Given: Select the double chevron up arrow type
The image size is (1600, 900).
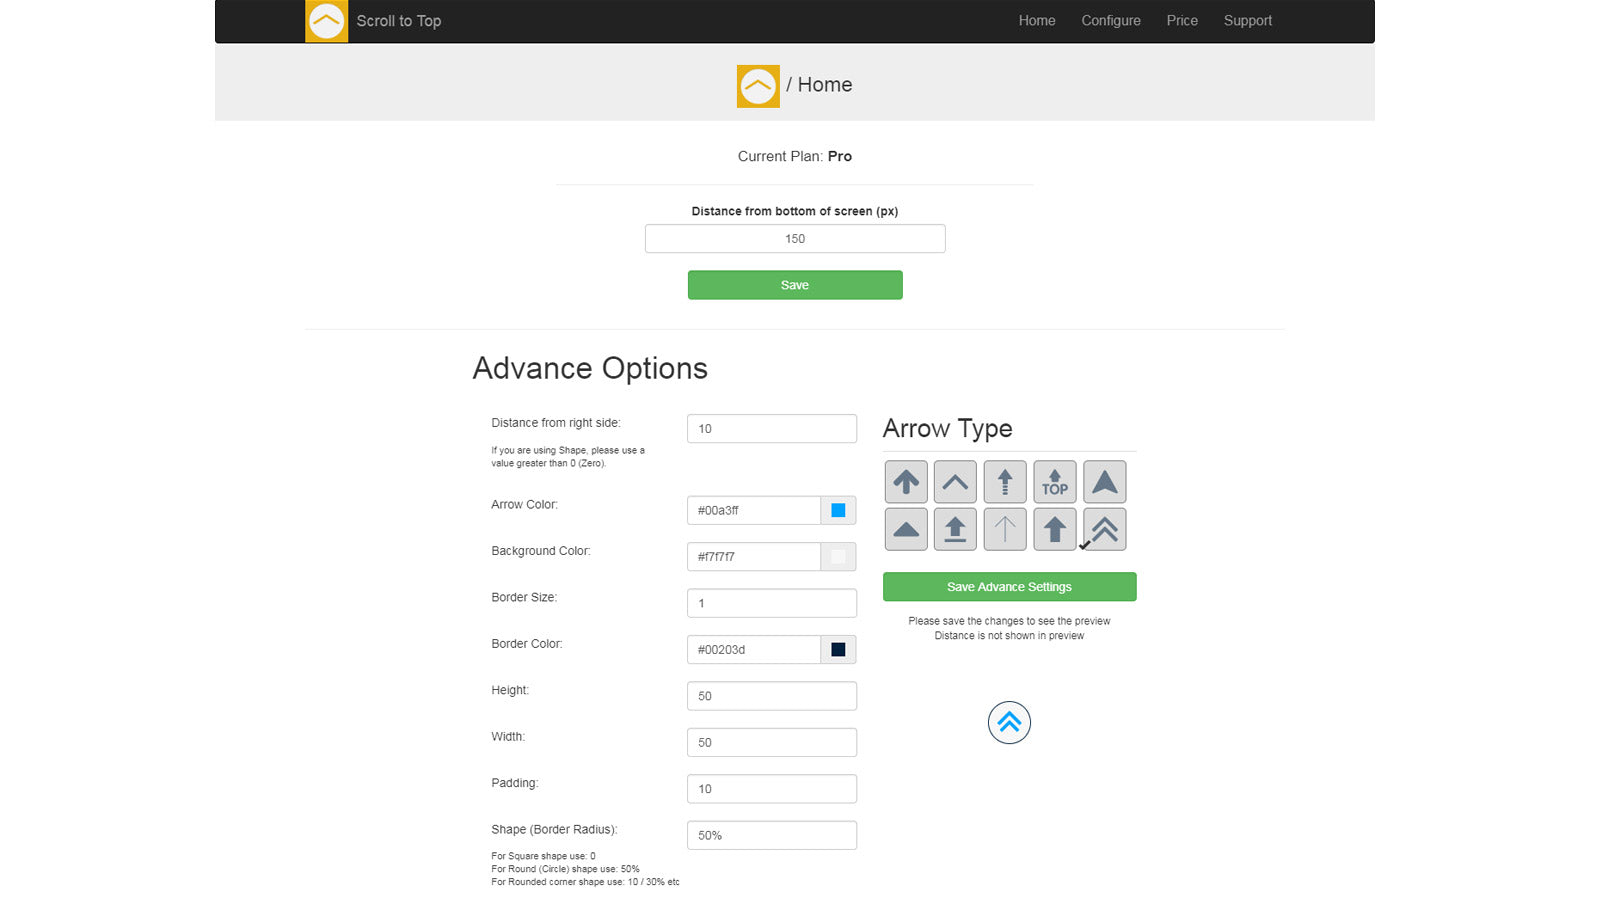Looking at the screenshot, I should pos(1105,529).
